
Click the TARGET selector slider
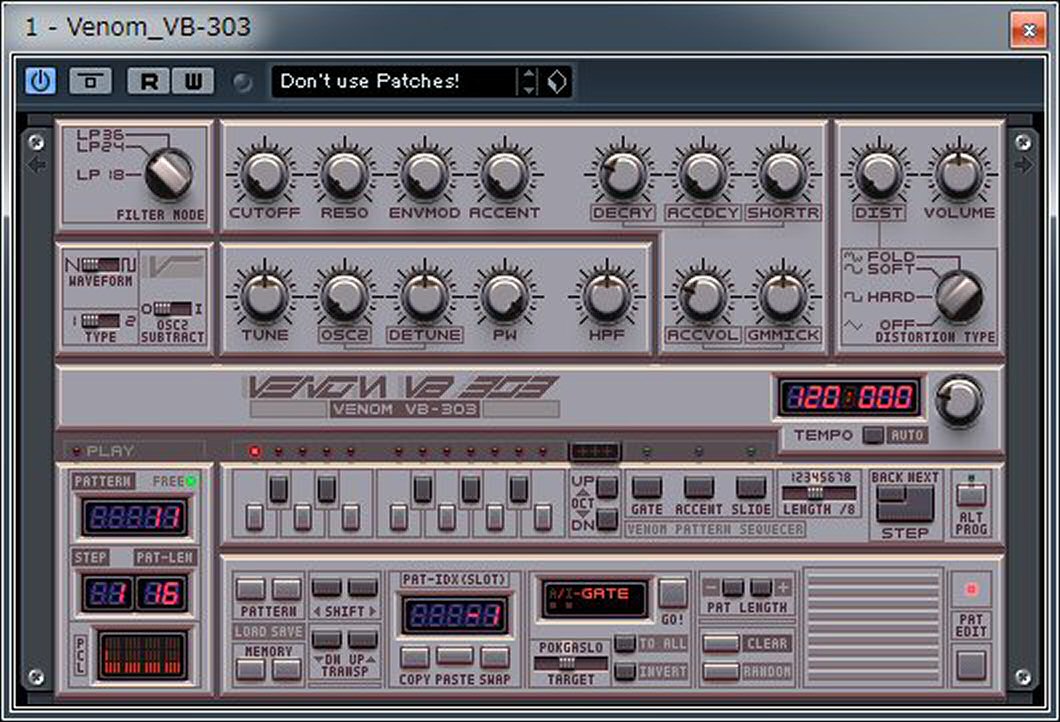coord(571,663)
